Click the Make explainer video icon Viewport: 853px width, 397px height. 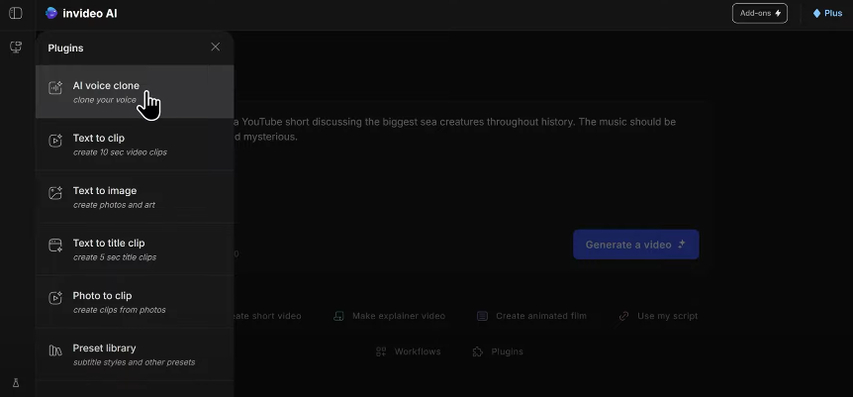[339, 316]
